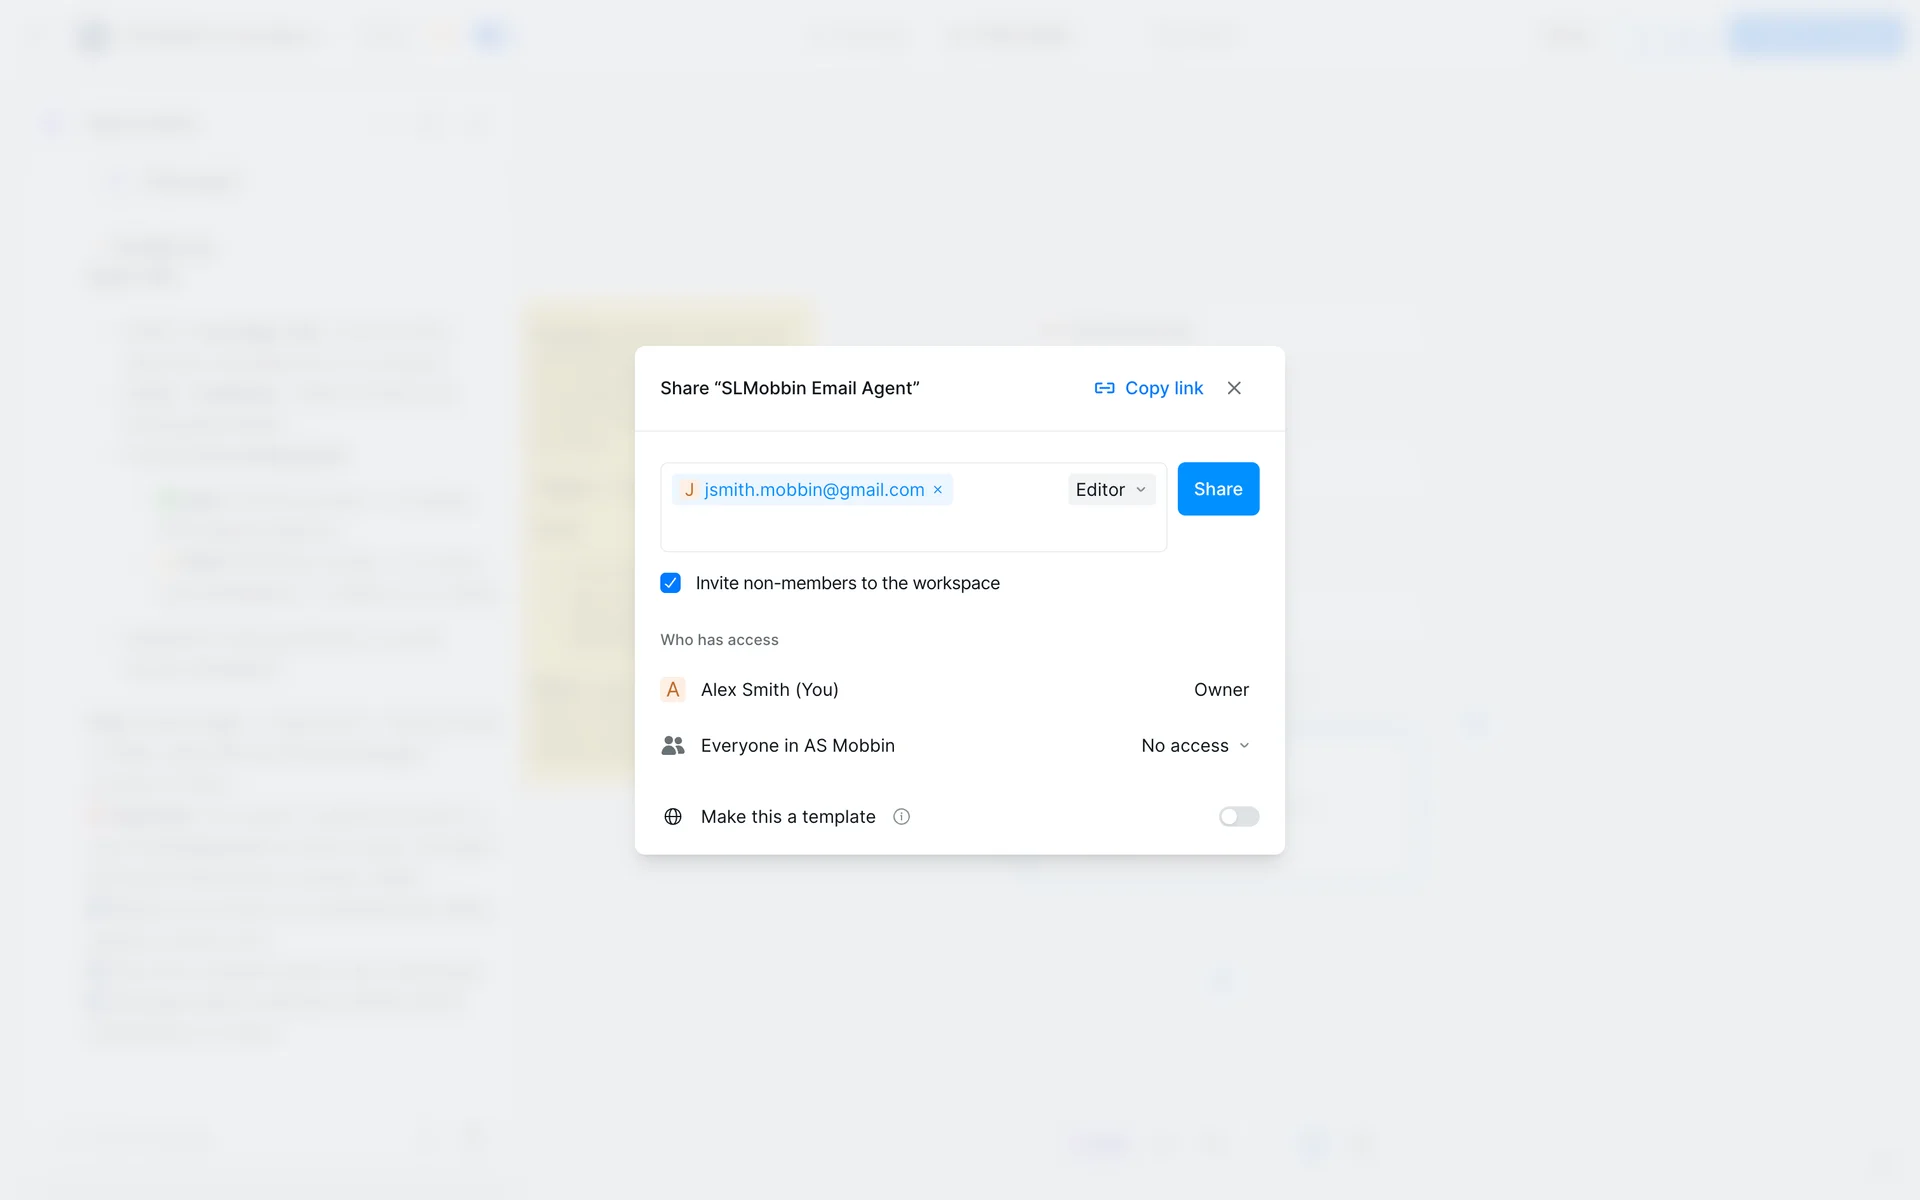Image resolution: width=1920 pixels, height=1200 pixels.
Task: Enable the Make this a template toggle
Action: pyautogui.click(x=1238, y=817)
